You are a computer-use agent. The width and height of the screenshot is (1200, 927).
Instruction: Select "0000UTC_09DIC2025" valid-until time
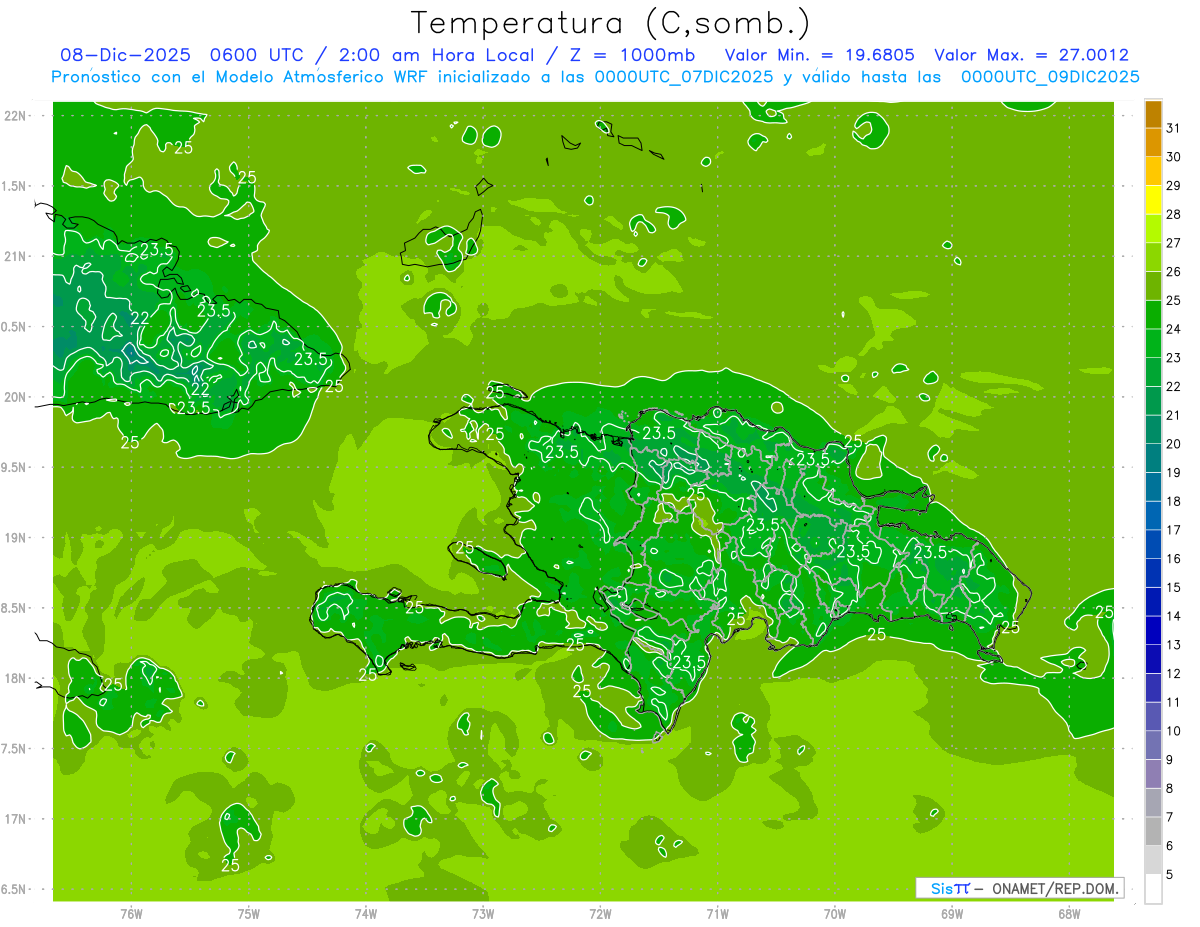[1050, 77]
